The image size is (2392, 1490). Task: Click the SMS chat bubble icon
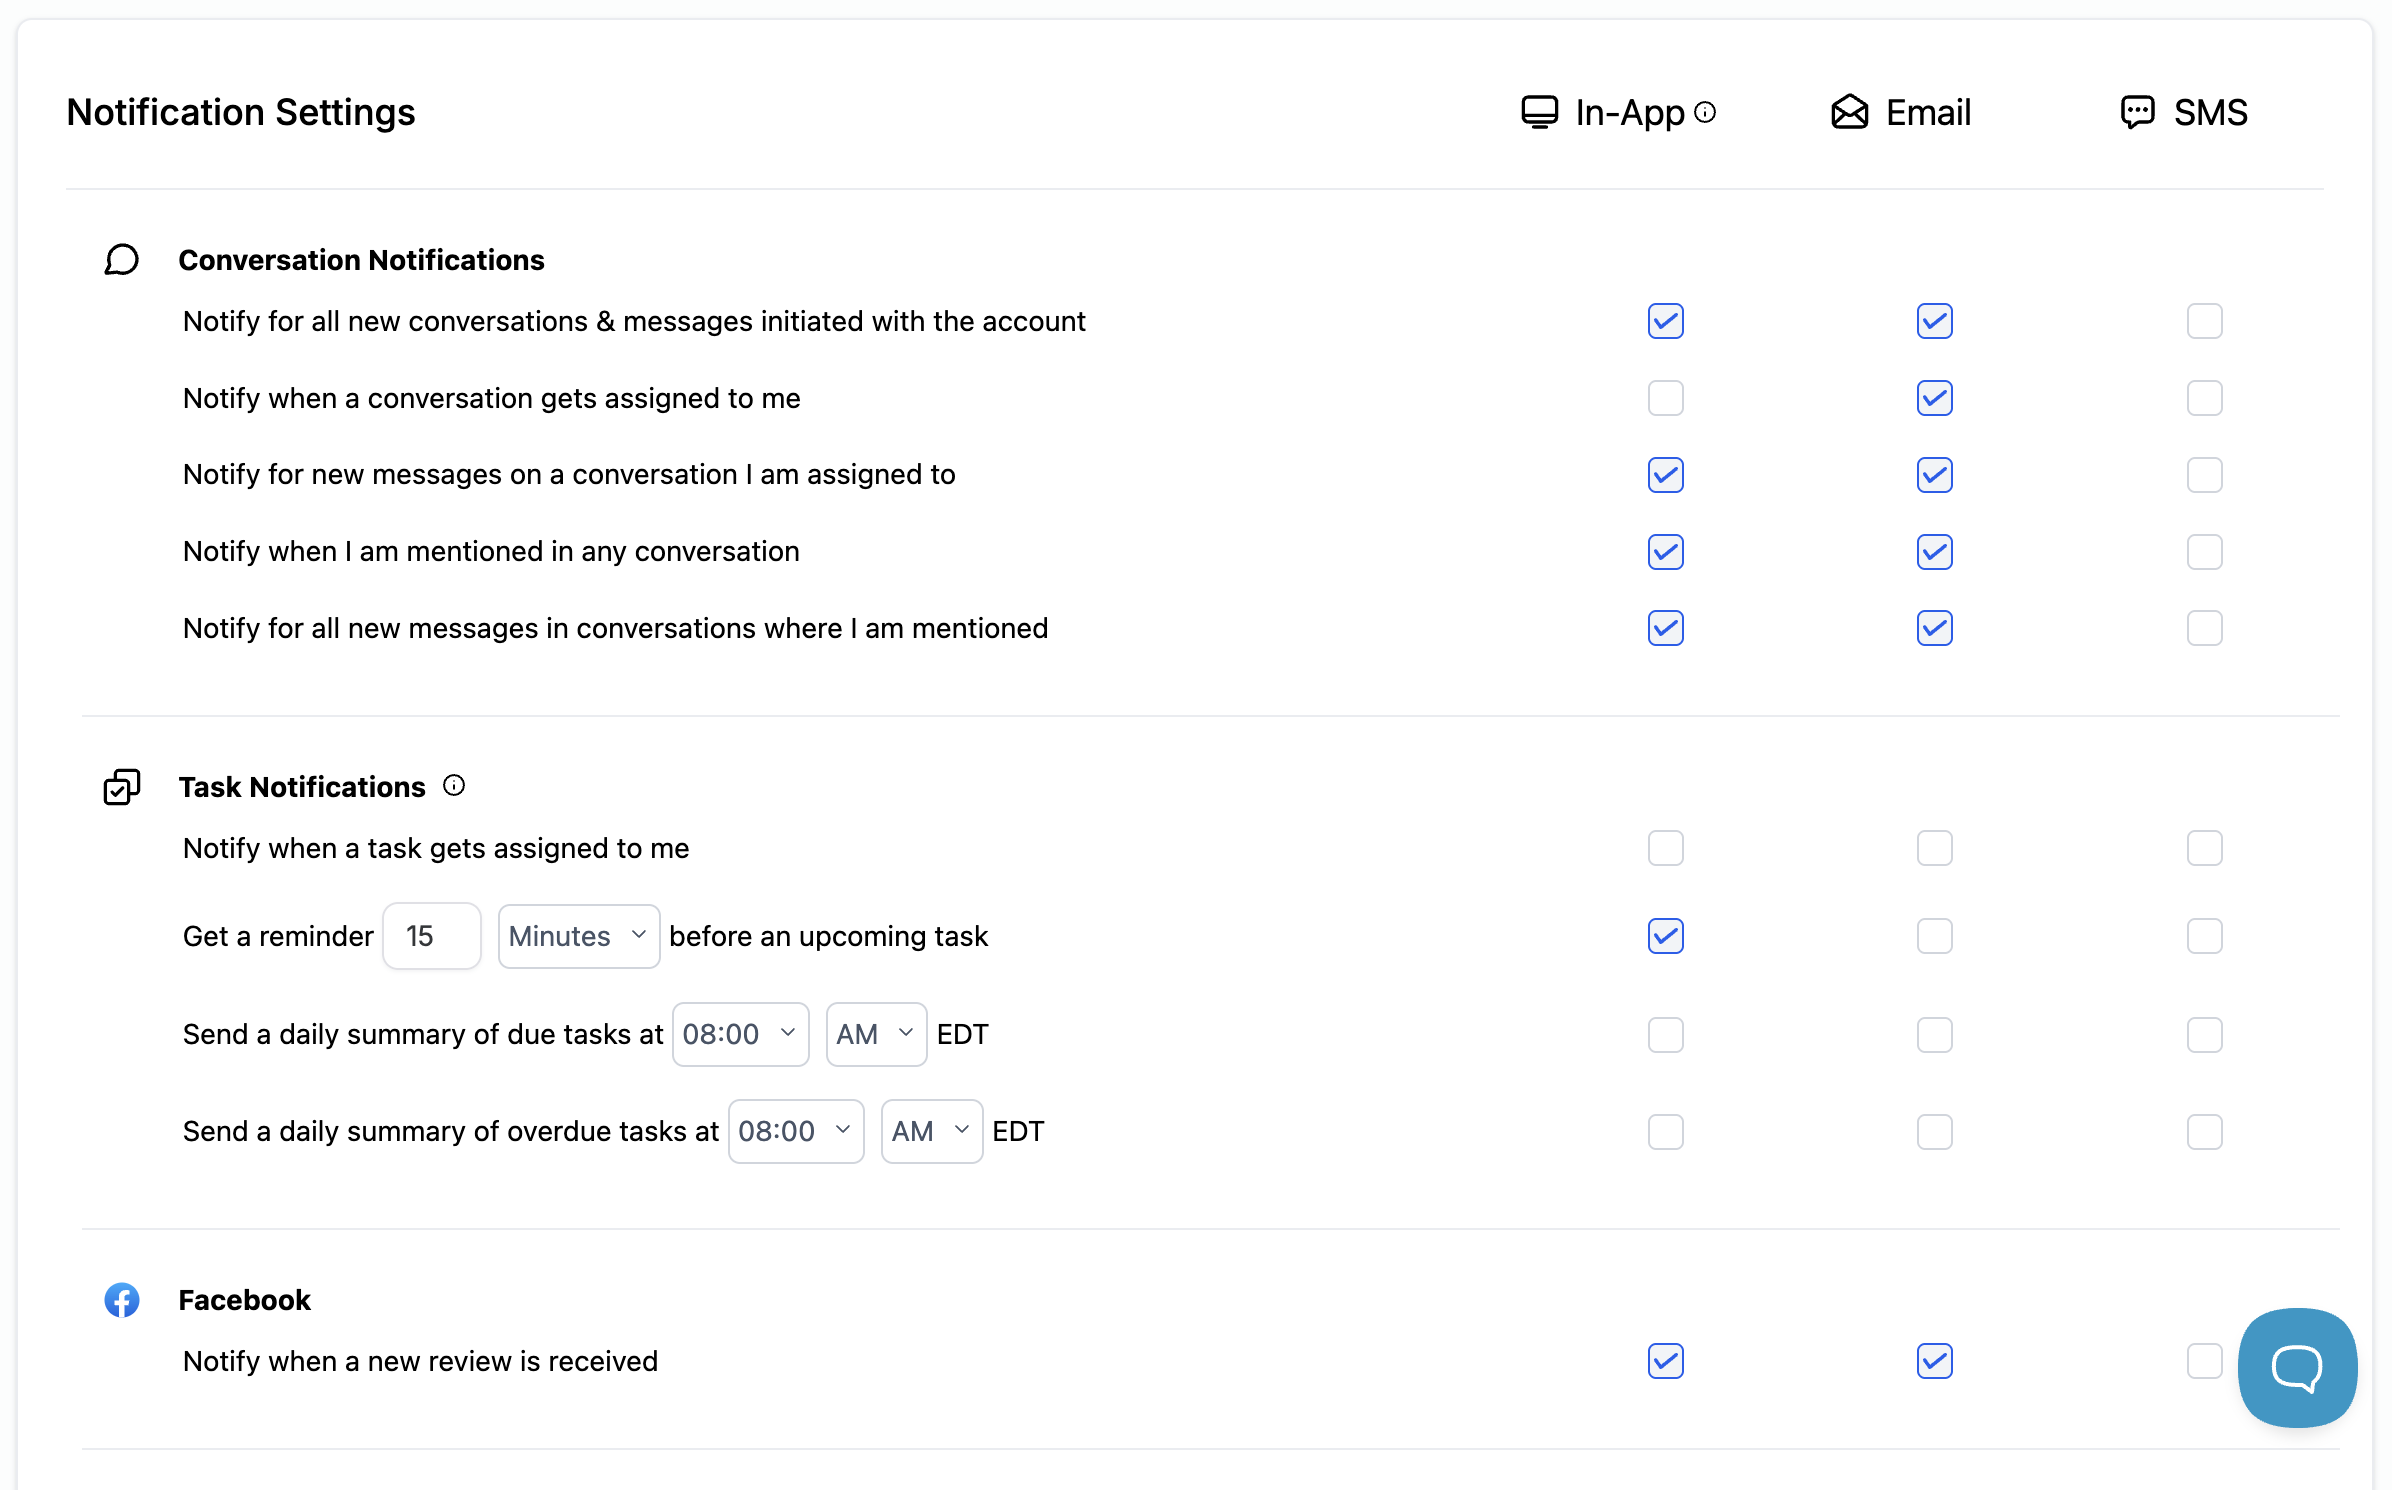[x=2137, y=112]
